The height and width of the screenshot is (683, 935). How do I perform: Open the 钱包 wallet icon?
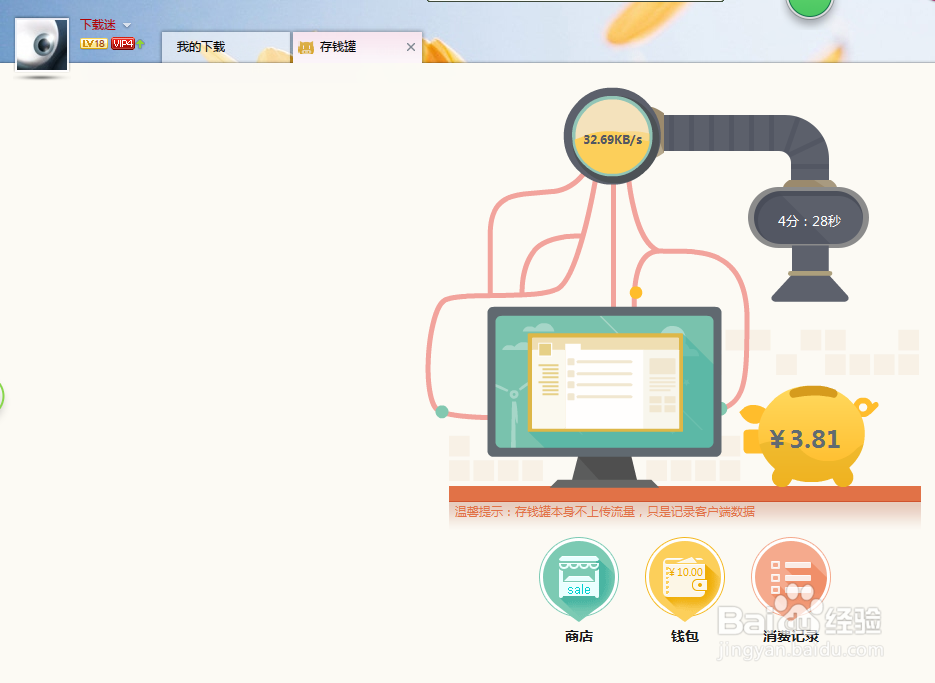point(685,577)
